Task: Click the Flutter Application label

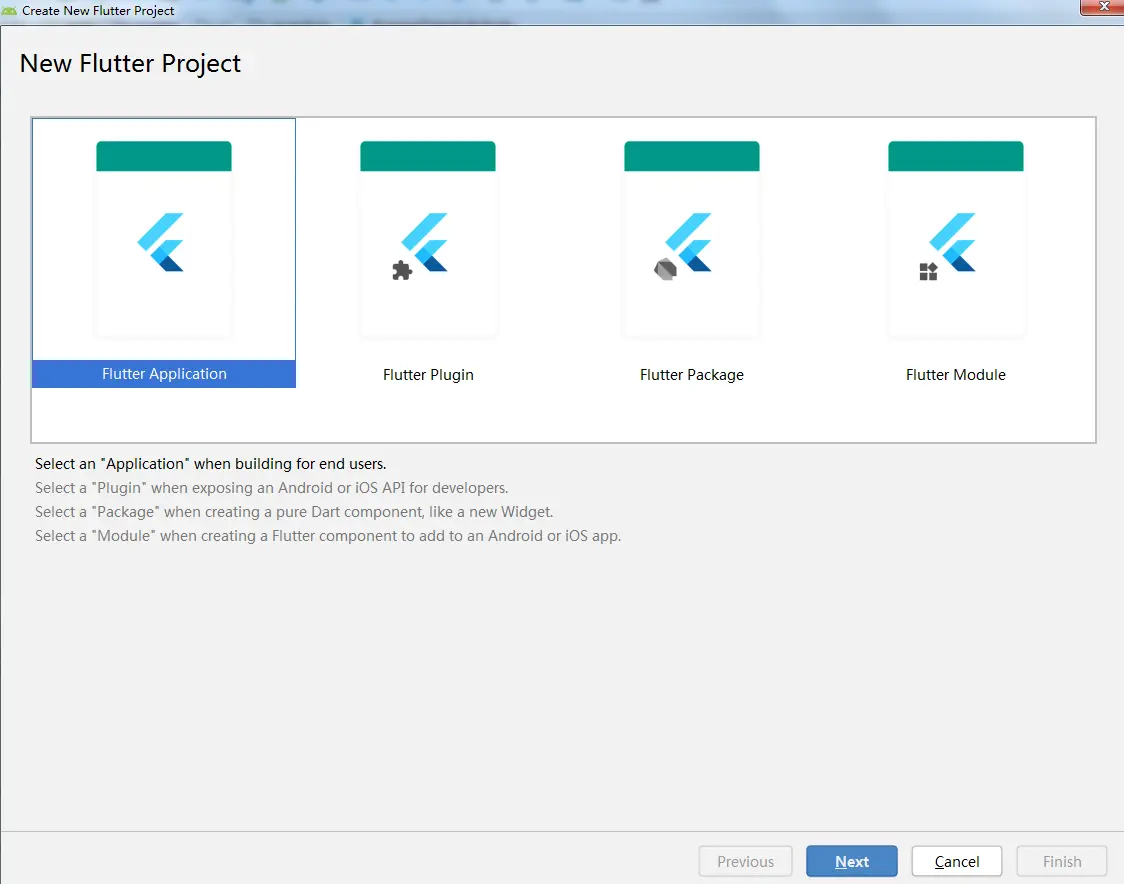Action: point(164,374)
